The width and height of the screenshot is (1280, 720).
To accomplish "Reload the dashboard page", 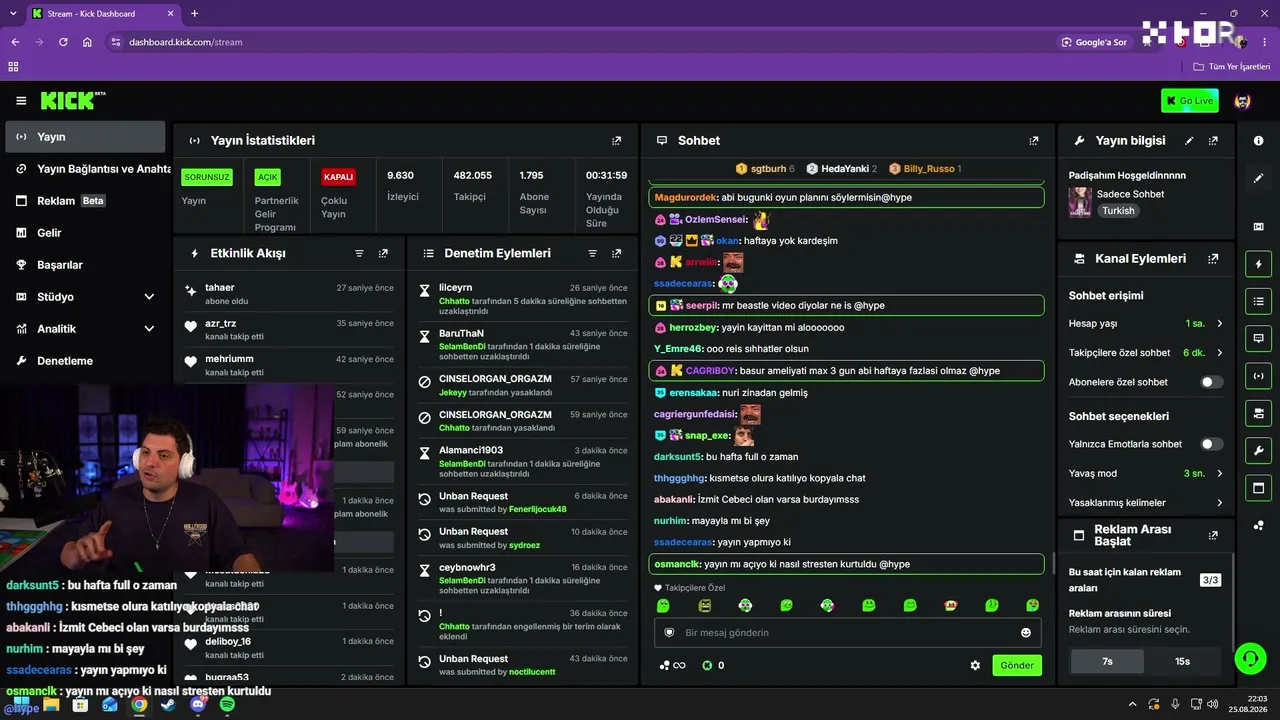I will click(63, 42).
